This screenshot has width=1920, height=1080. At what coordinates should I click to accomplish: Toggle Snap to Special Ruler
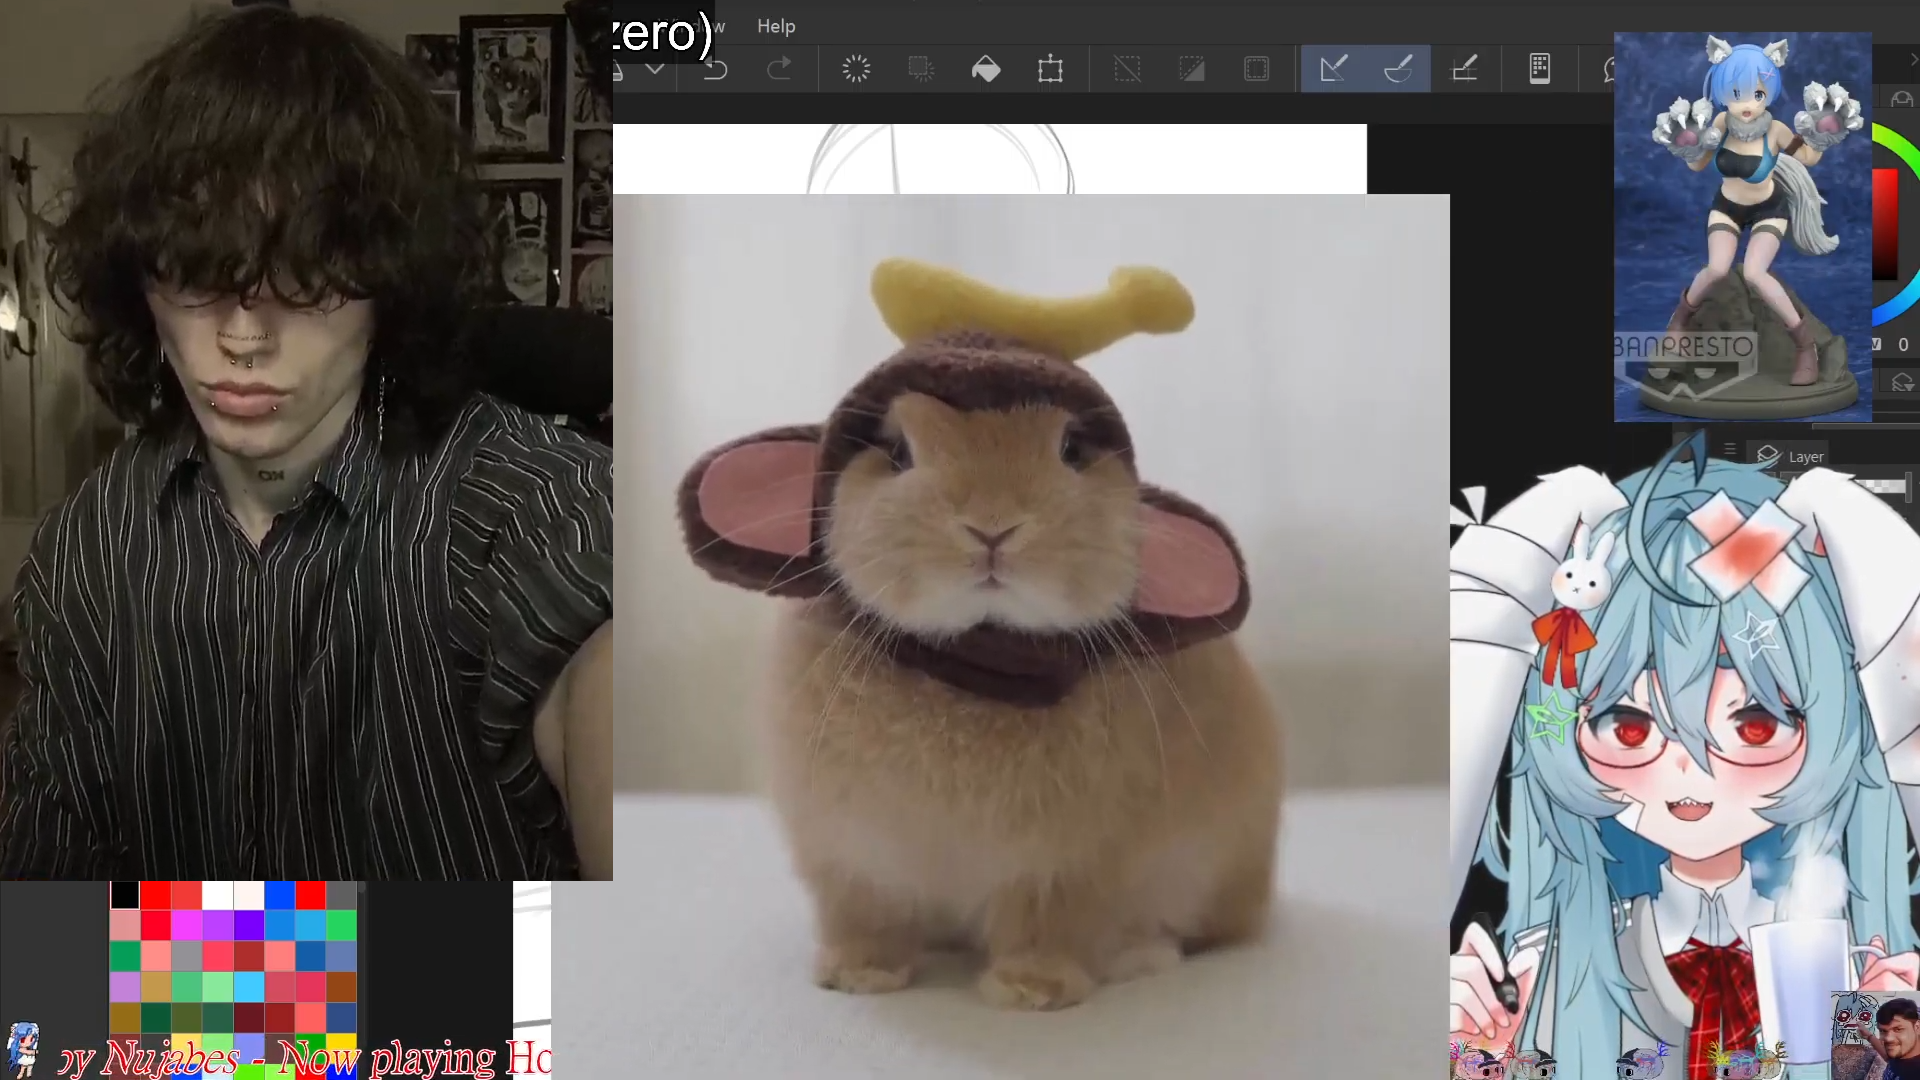tap(1398, 69)
